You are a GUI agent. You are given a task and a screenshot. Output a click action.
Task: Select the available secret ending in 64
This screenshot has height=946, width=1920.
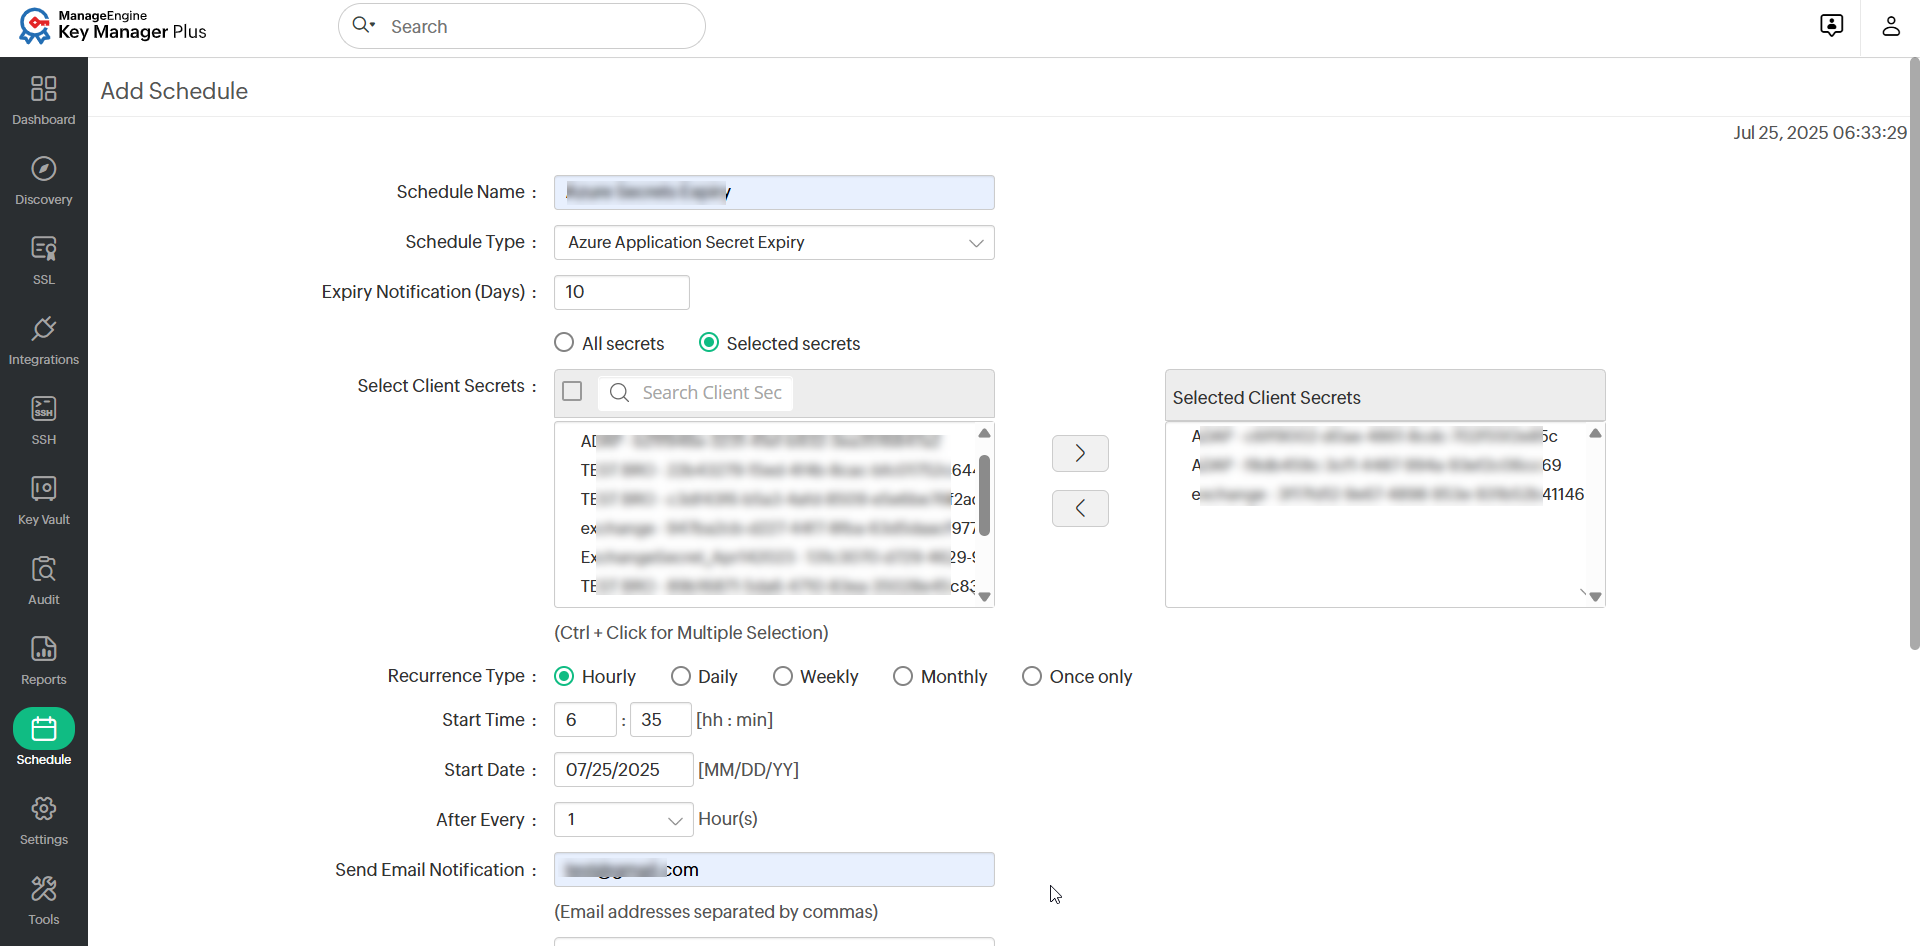point(777,470)
